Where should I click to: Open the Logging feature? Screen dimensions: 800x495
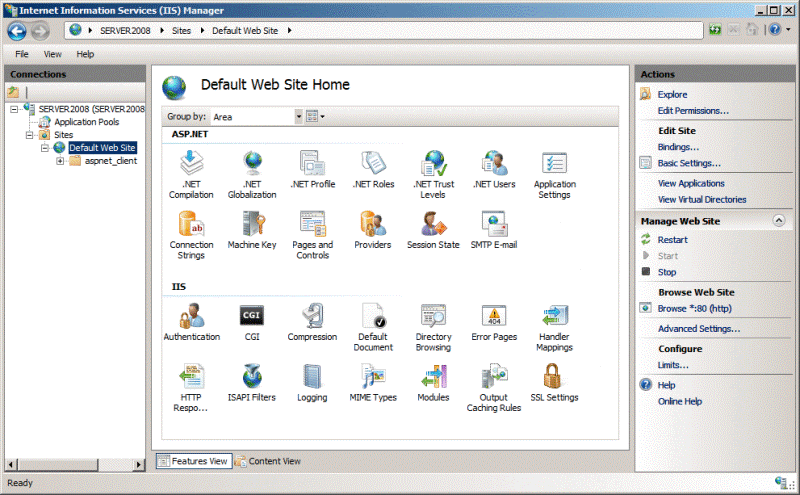tap(313, 383)
